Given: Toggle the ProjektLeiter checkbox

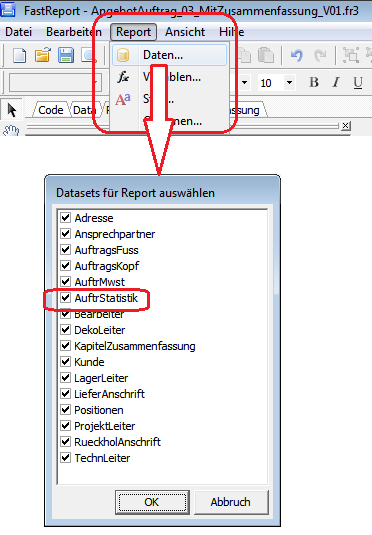Looking at the screenshot, I should coord(65,425).
